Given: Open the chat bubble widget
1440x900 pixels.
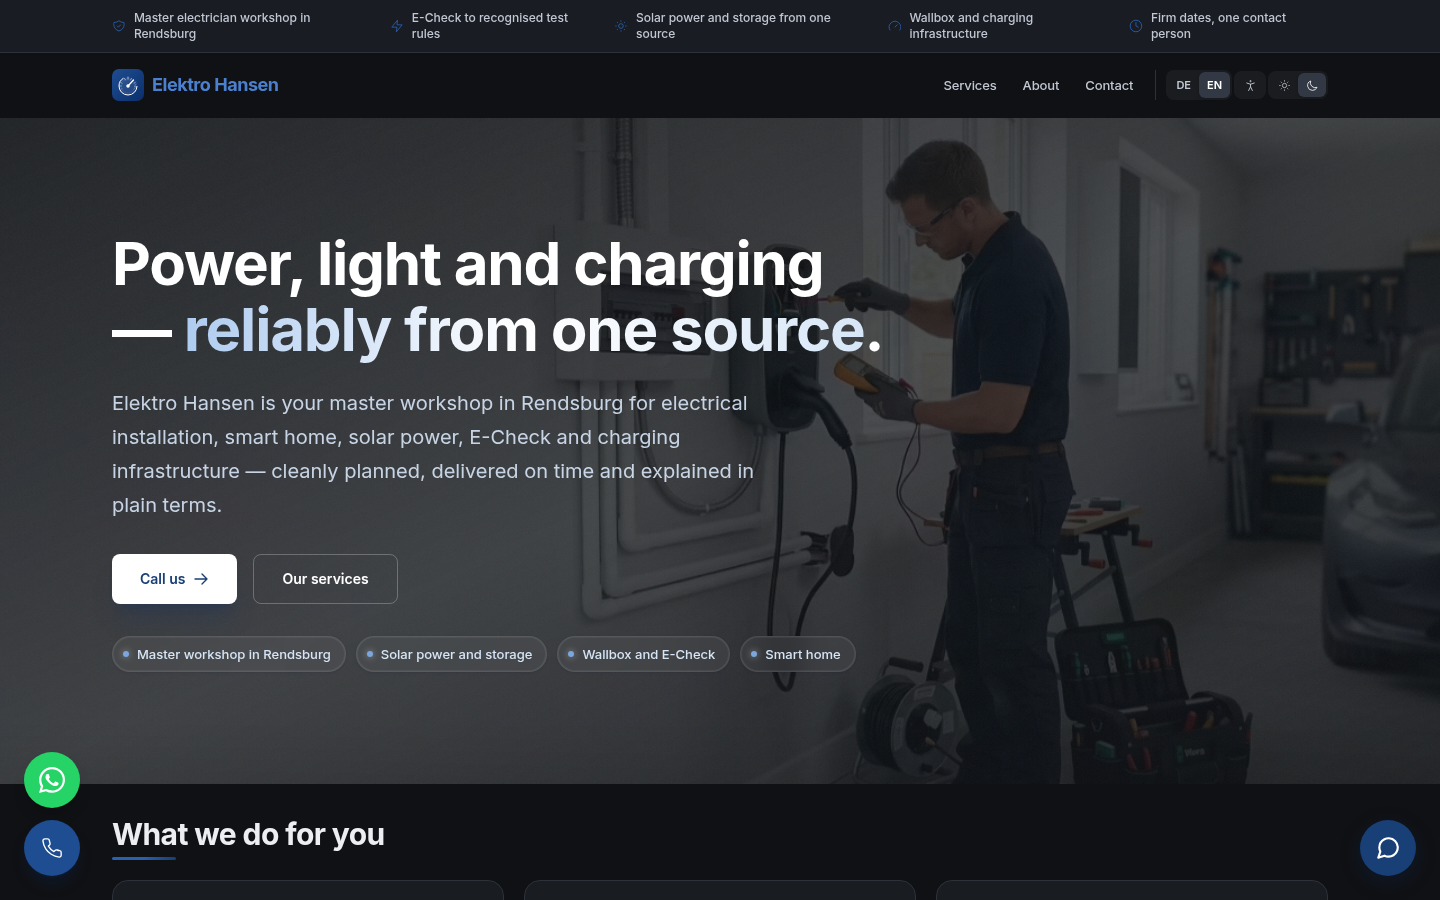Looking at the screenshot, I should (1388, 848).
